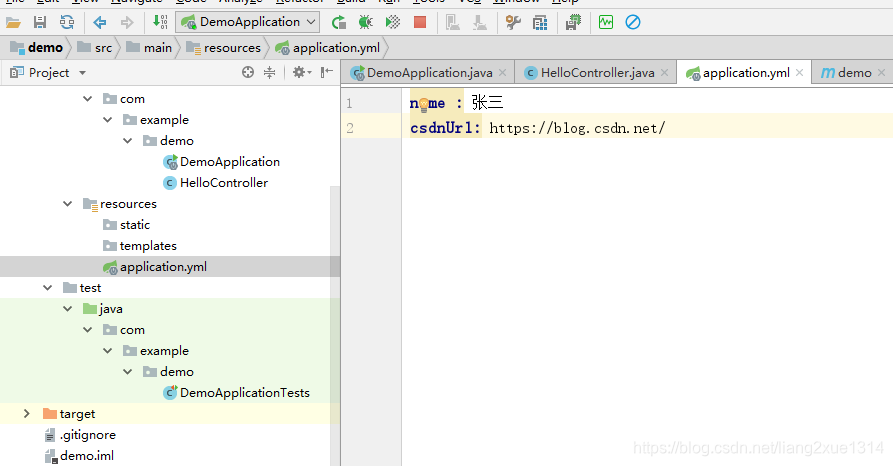Click the csdnUrl key in the editor
The image size is (893, 466).
tap(441, 128)
